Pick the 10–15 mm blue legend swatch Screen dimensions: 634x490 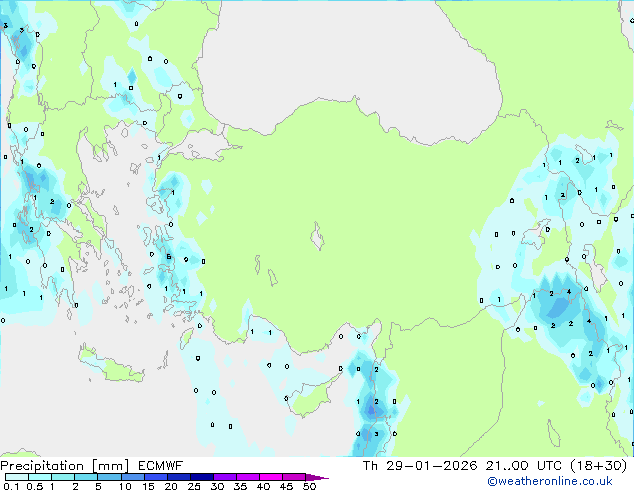pyautogui.click(x=132, y=477)
